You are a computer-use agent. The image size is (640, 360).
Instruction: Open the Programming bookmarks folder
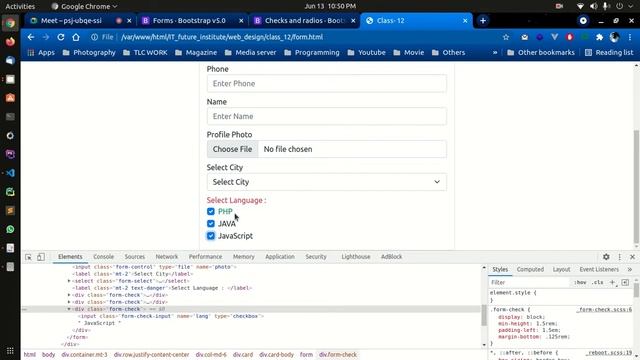[x=312, y=53]
